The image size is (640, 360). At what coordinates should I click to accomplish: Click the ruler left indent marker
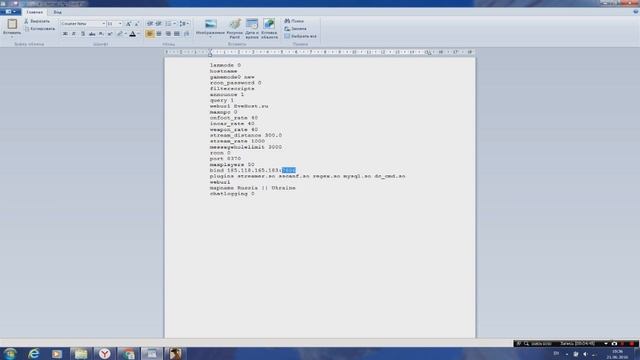210,53
